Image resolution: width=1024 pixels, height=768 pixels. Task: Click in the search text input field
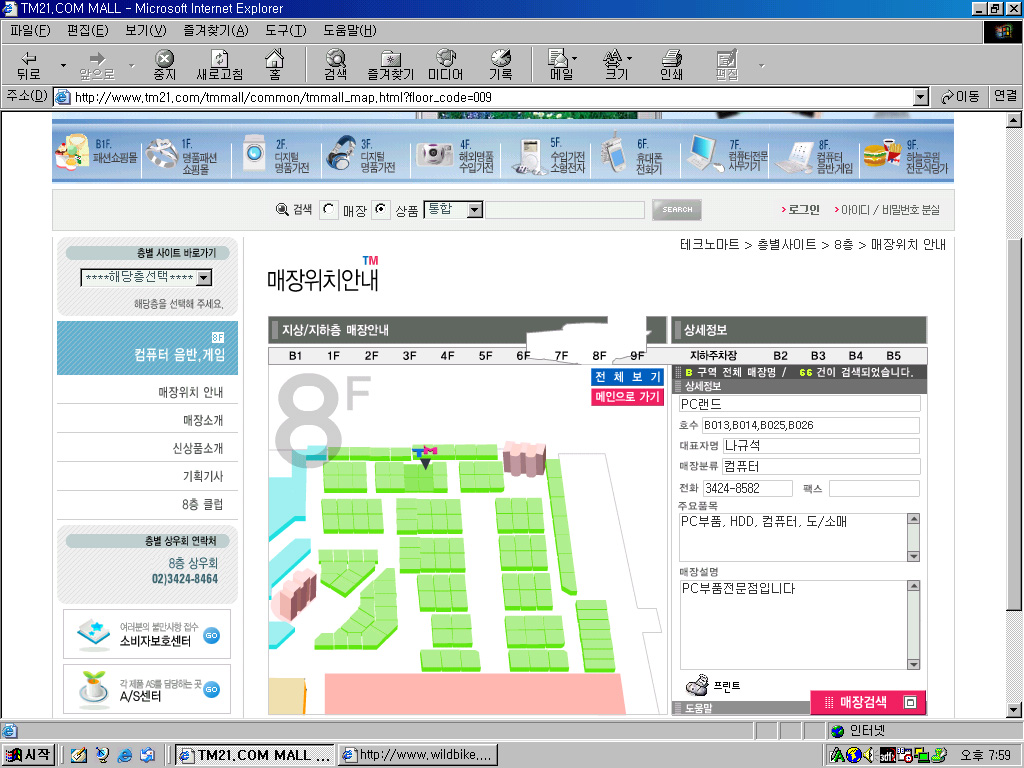point(565,210)
